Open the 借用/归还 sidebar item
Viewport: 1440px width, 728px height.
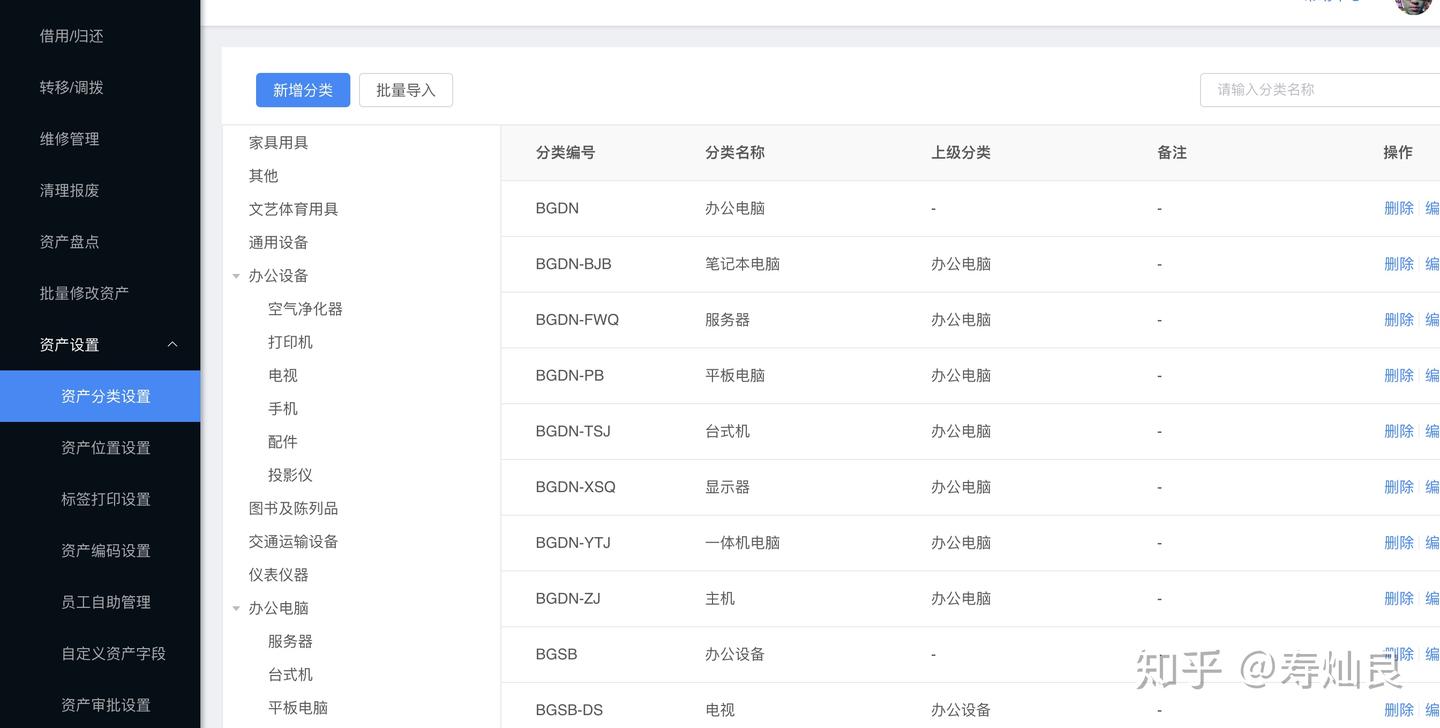click(71, 36)
